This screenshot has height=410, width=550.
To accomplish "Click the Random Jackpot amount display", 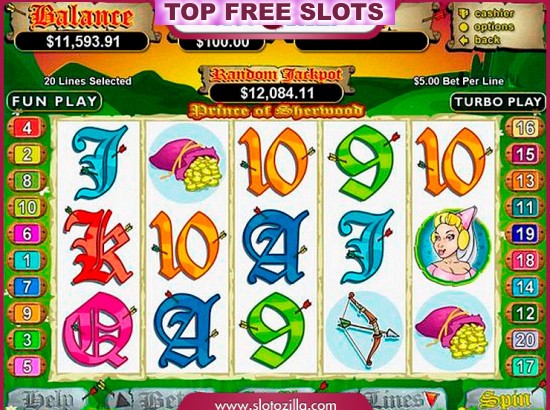I will tap(276, 93).
